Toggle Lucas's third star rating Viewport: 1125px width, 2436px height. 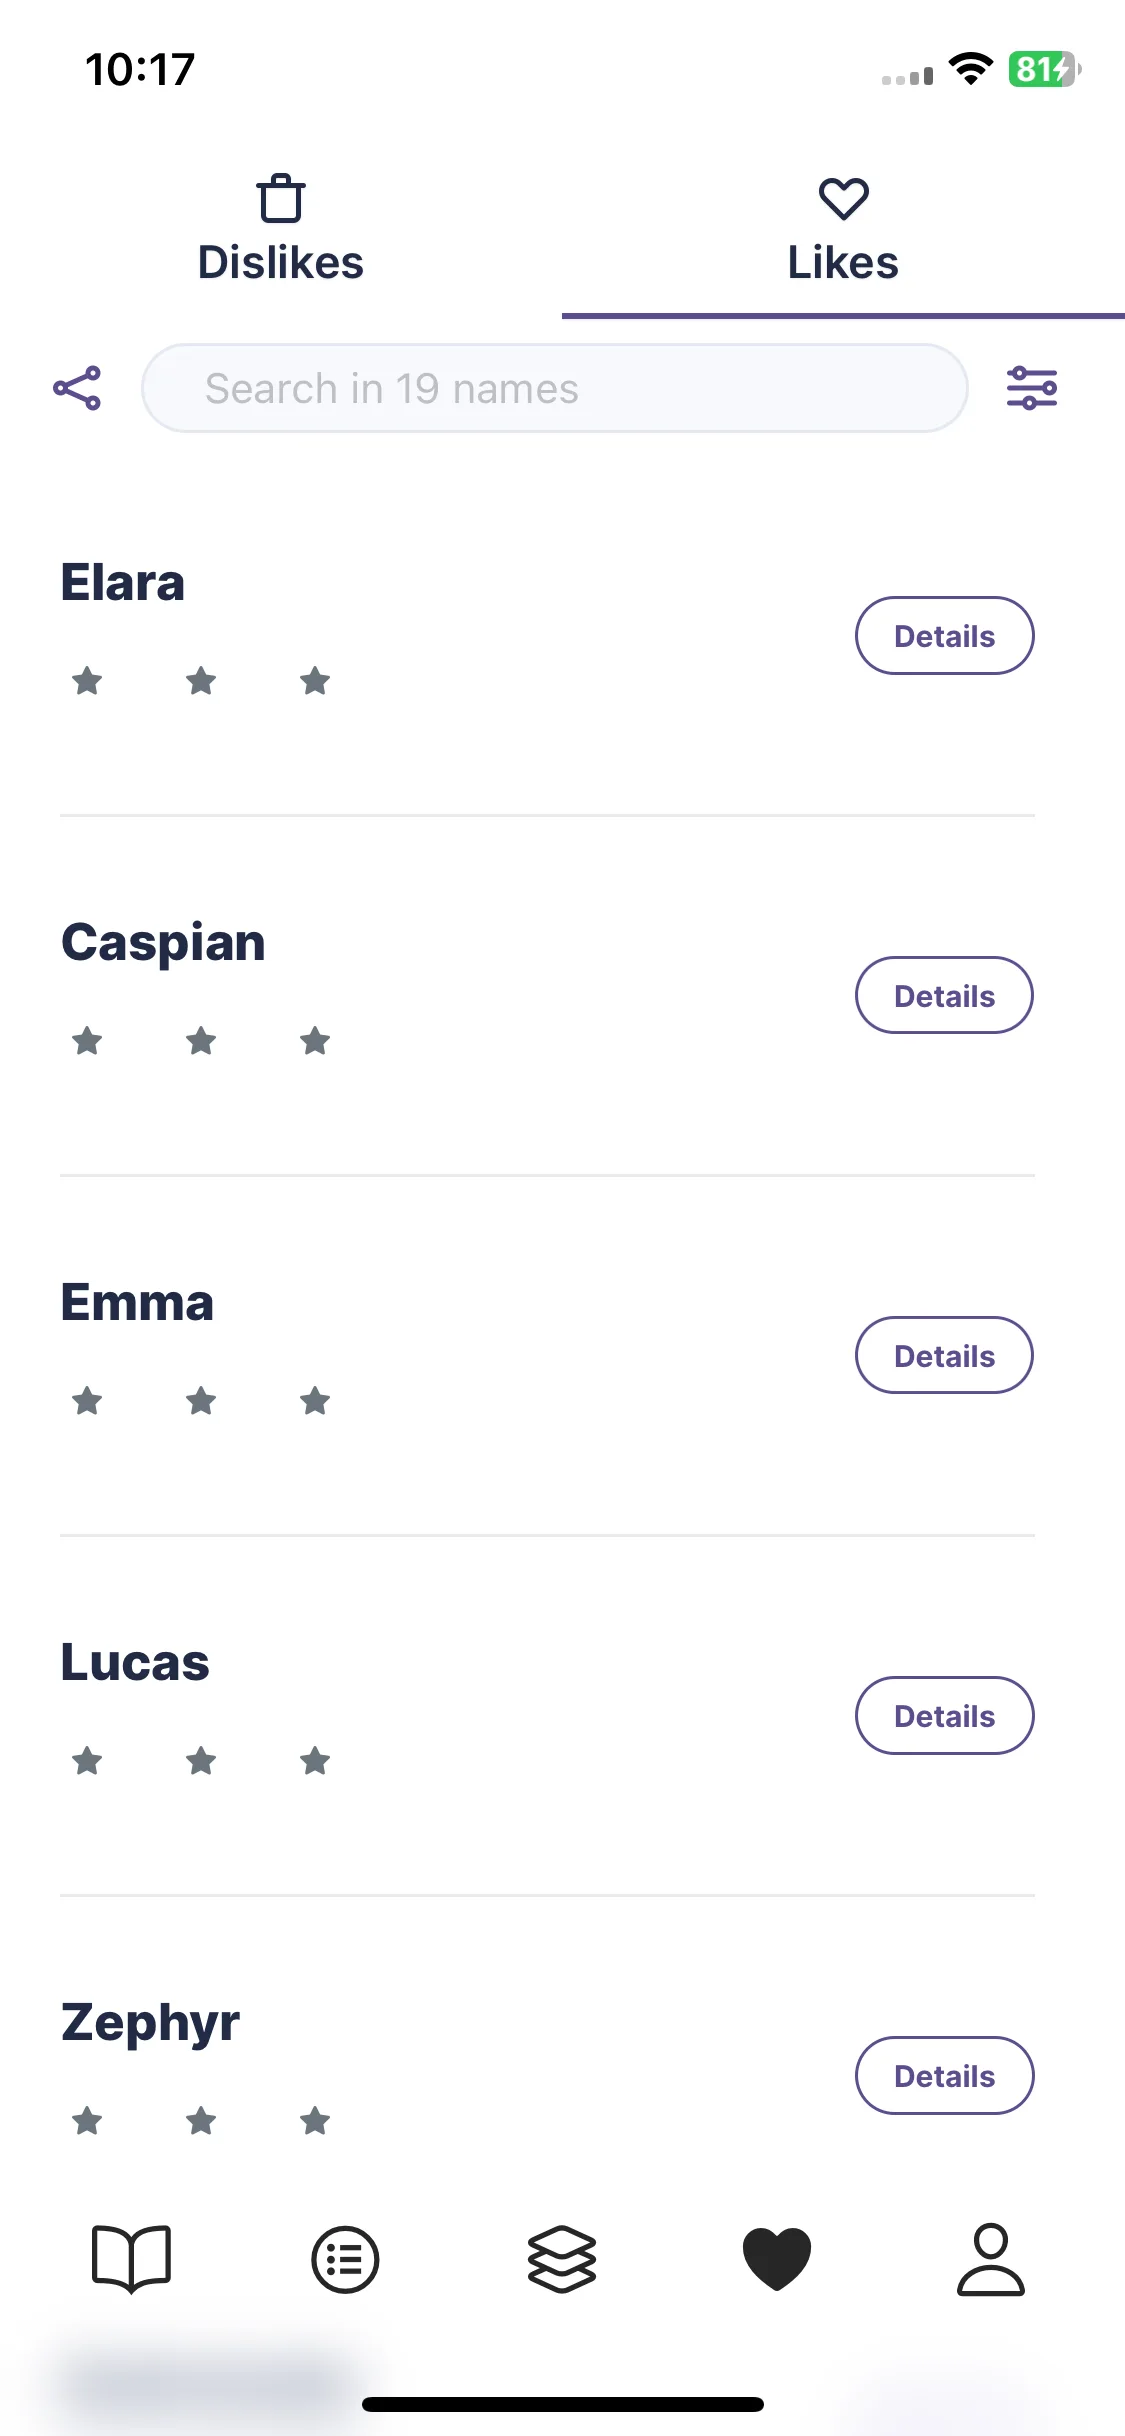pyautogui.click(x=315, y=1761)
